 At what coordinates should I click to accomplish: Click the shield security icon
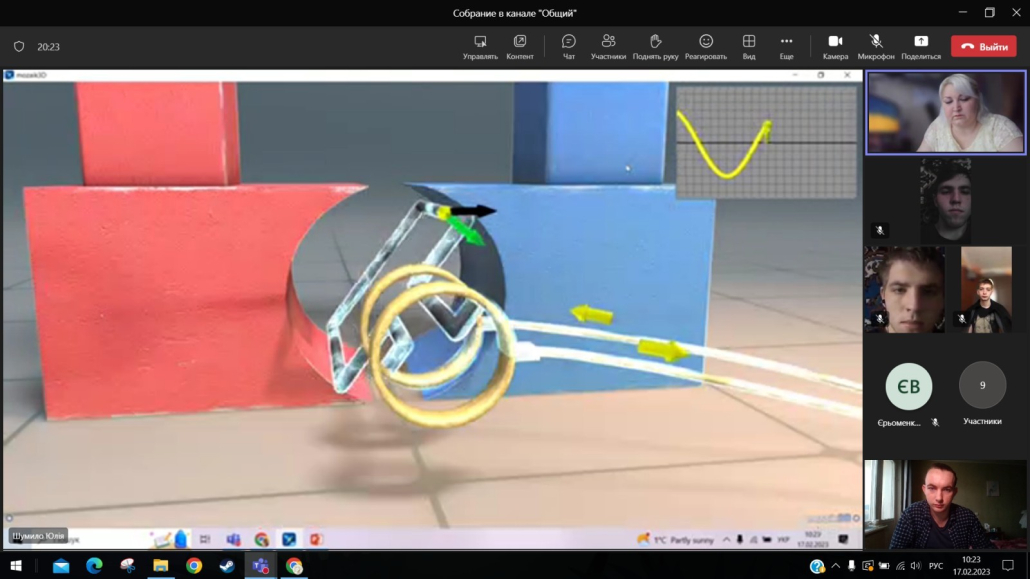[19, 47]
